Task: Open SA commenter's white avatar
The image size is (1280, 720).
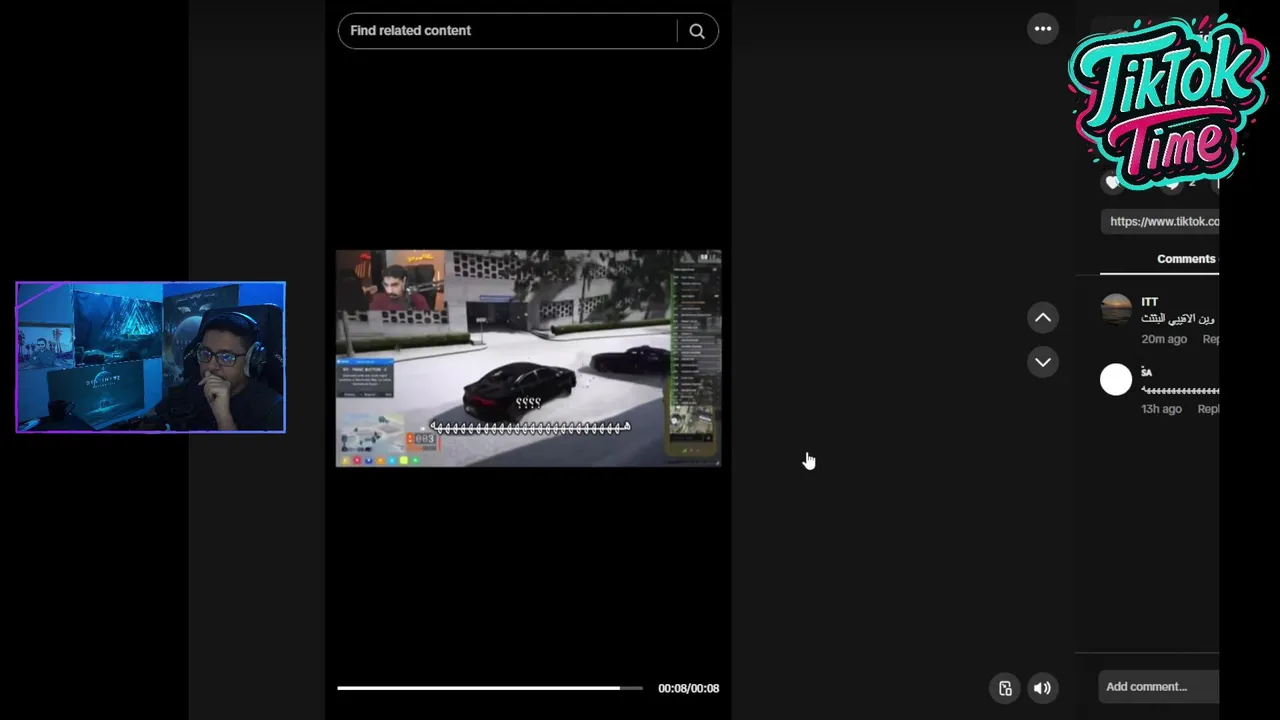Action: coord(1116,379)
